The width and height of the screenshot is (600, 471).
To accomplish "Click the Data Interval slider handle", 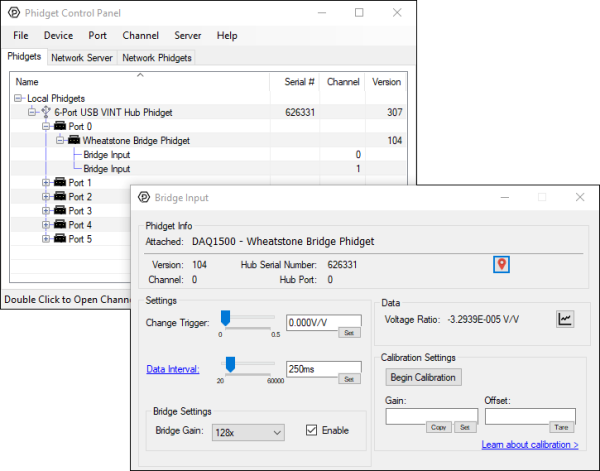I will [x=230, y=364].
